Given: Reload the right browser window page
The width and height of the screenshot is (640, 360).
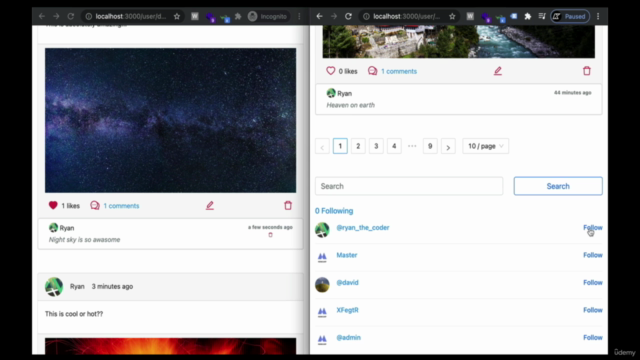Looking at the screenshot, I should click(x=348, y=16).
